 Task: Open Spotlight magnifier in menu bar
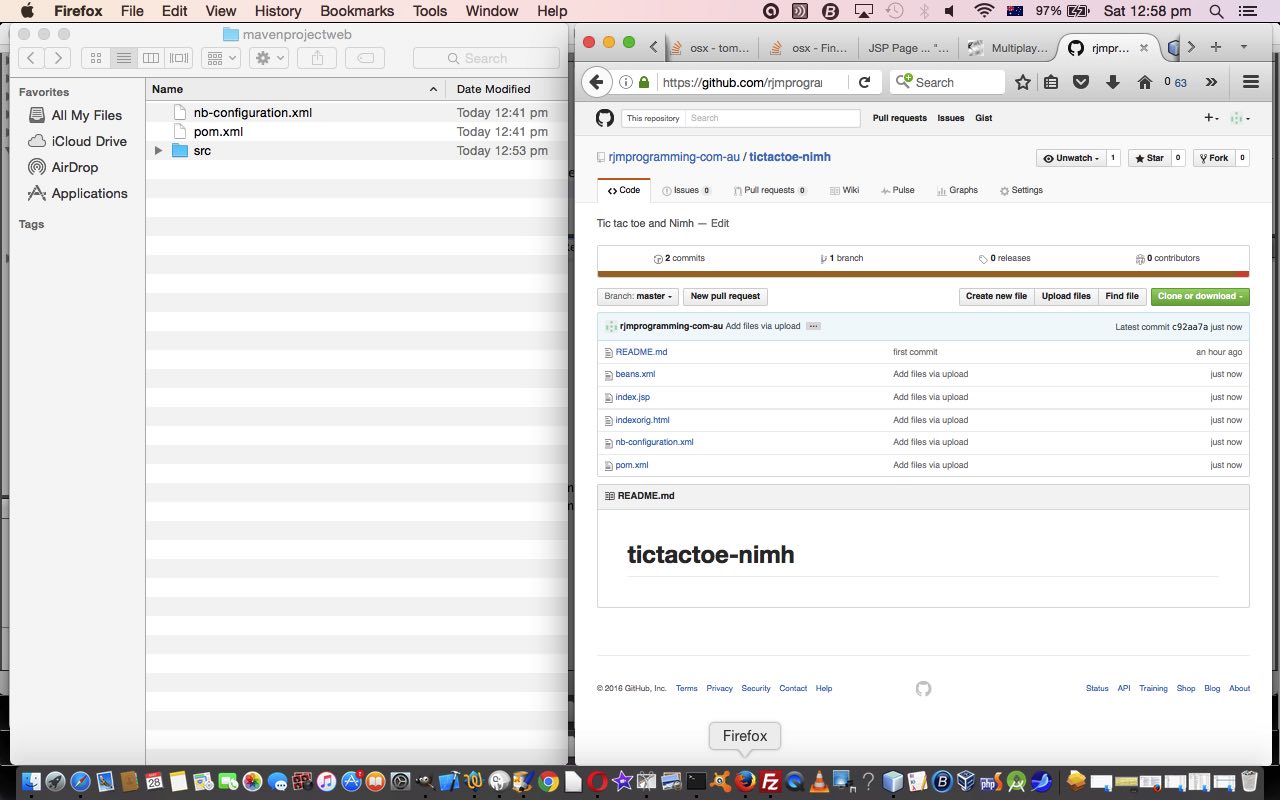point(1216,11)
